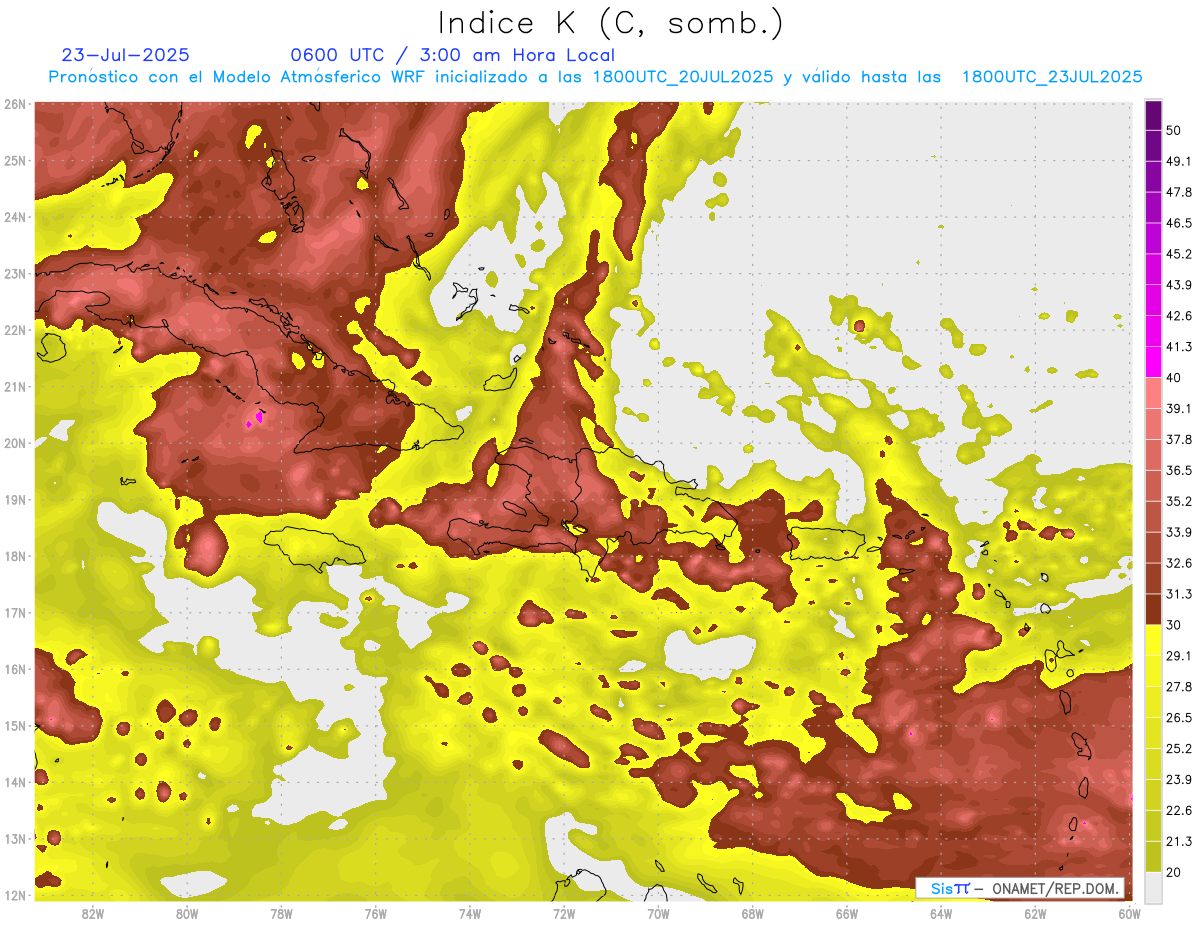Click the color bar value '46.5'
Viewport: 1200px width, 927px height.
[1179, 224]
